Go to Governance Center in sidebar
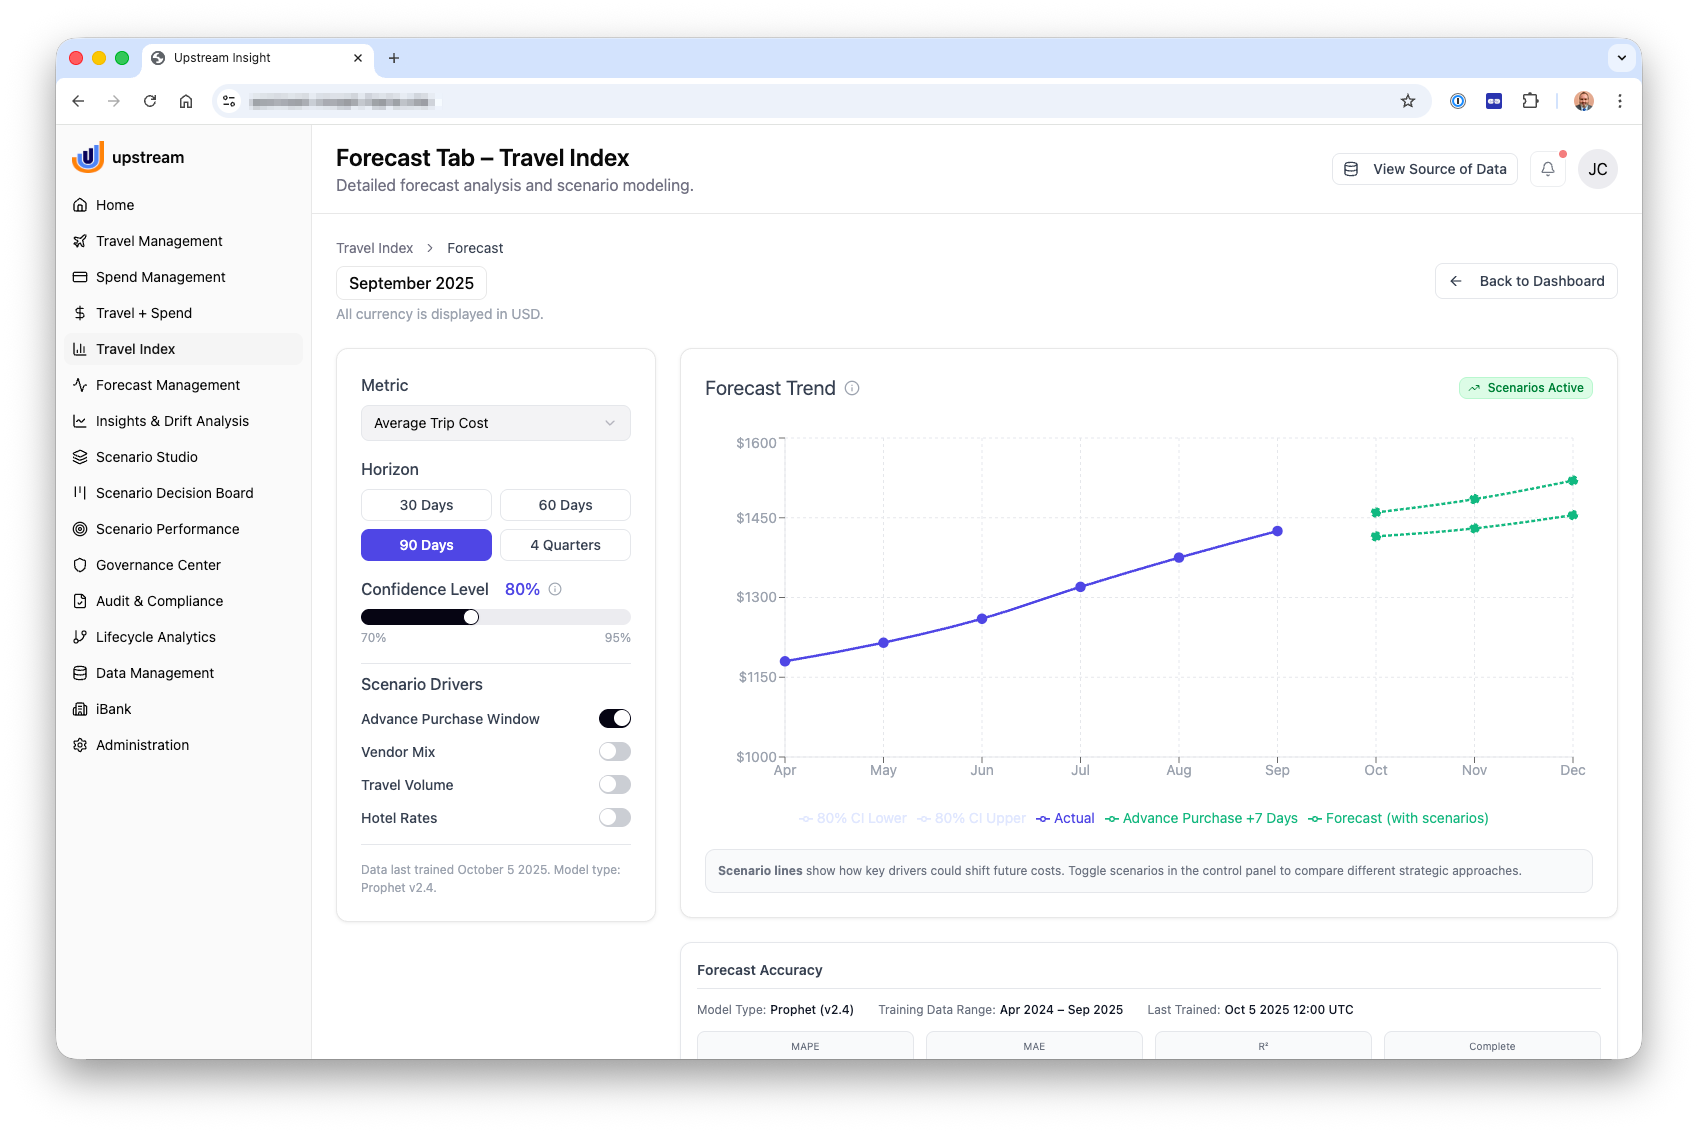Image resolution: width=1698 pixels, height=1133 pixels. click(x=158, y=565)
